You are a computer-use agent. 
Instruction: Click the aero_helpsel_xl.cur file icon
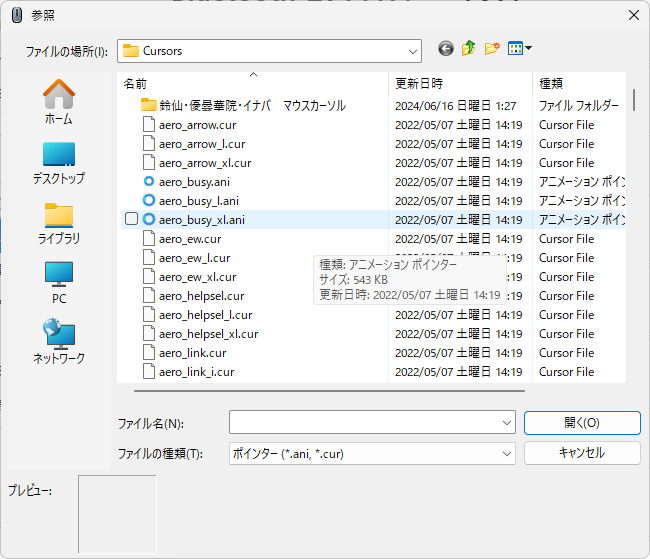coord(149,334)
